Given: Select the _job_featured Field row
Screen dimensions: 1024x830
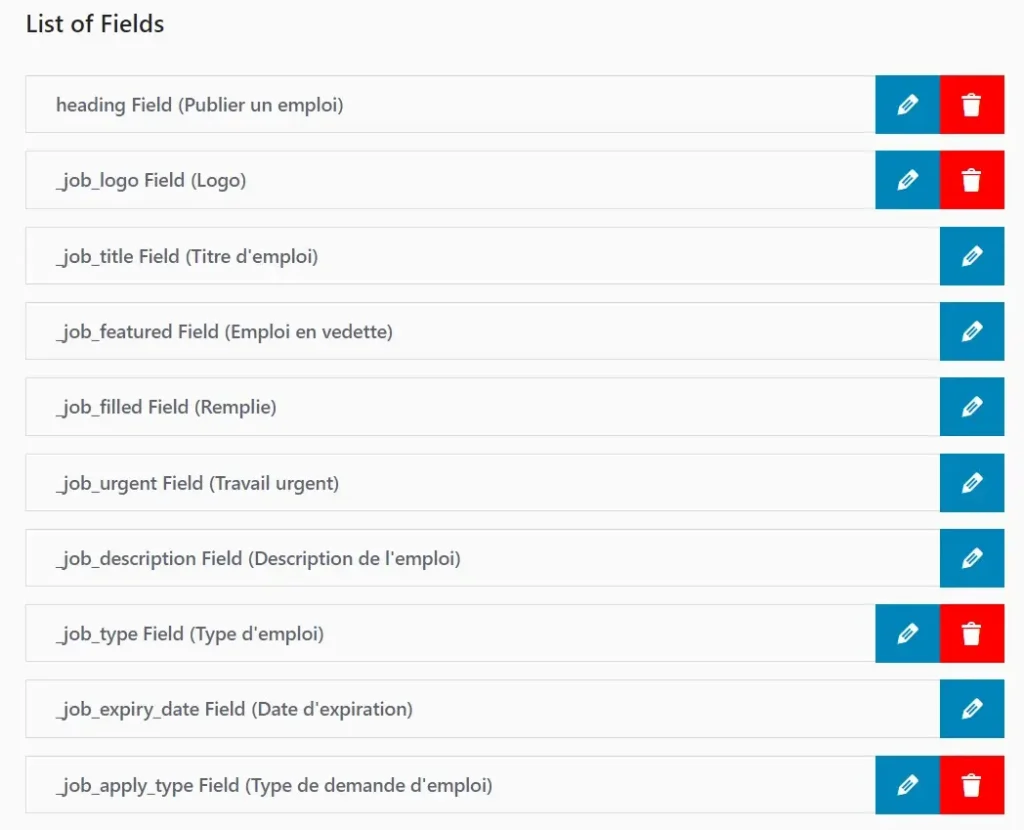Looking at the screenshot, I should (x=450, y=331).
